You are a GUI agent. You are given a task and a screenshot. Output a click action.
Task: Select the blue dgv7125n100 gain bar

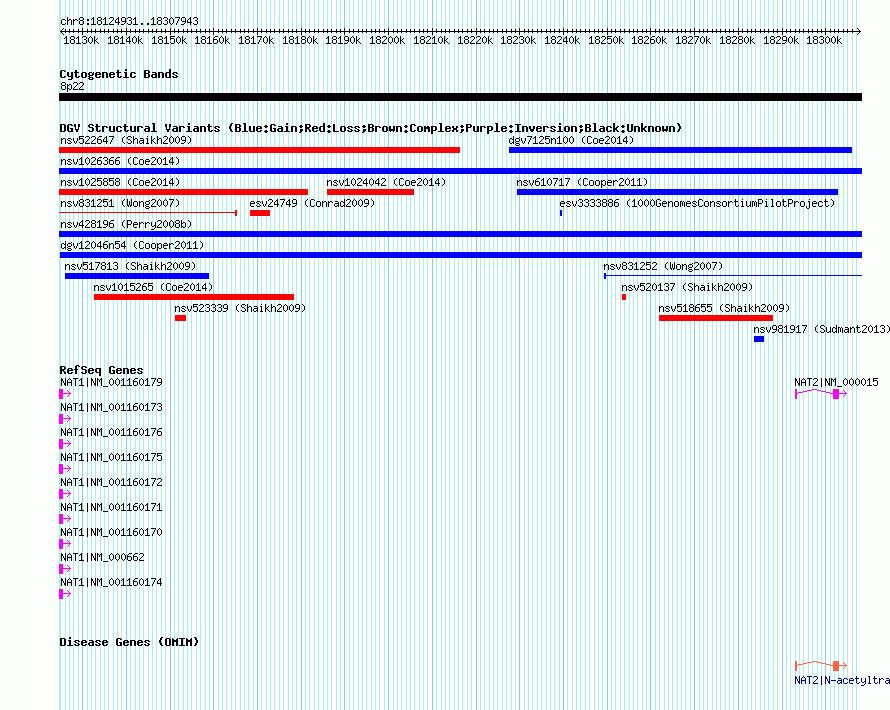pos(680,150)
